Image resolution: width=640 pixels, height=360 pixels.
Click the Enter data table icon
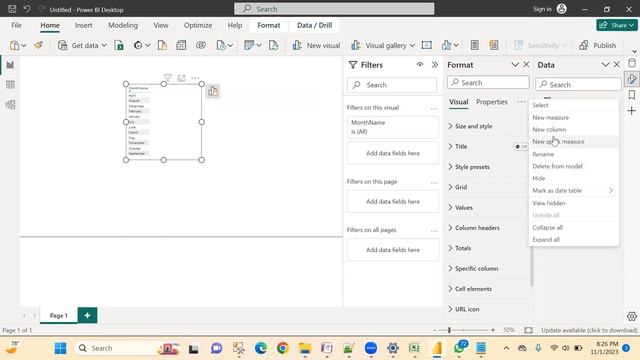pos(181,45)
